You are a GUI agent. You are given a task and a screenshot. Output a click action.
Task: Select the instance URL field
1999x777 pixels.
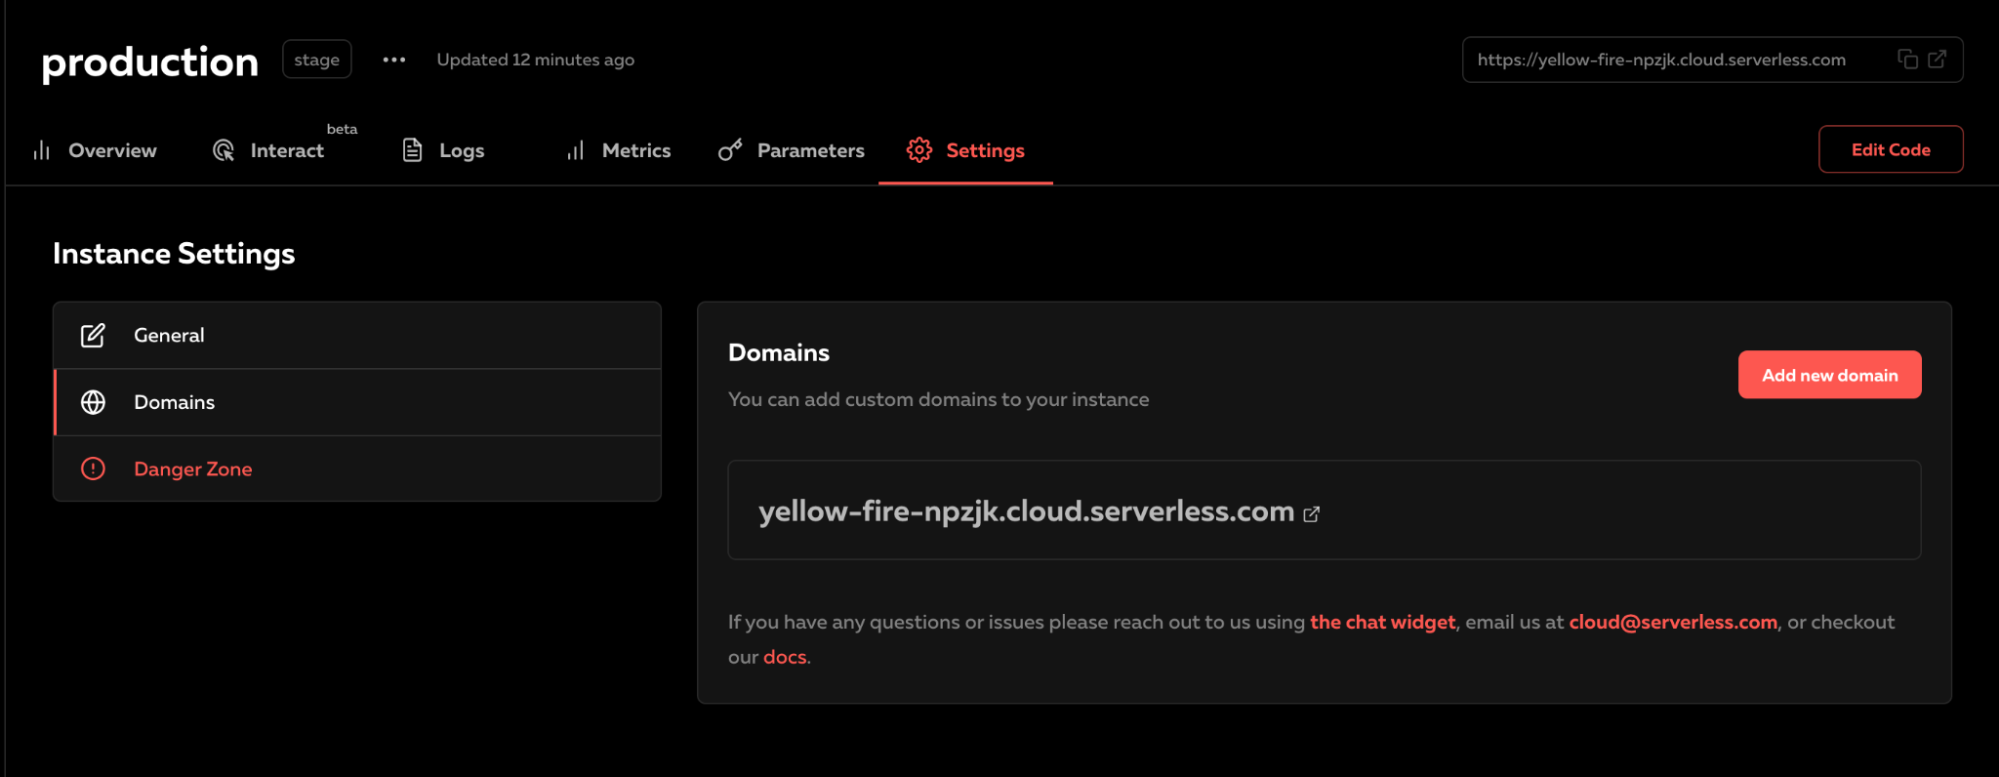click(1661, 60)
